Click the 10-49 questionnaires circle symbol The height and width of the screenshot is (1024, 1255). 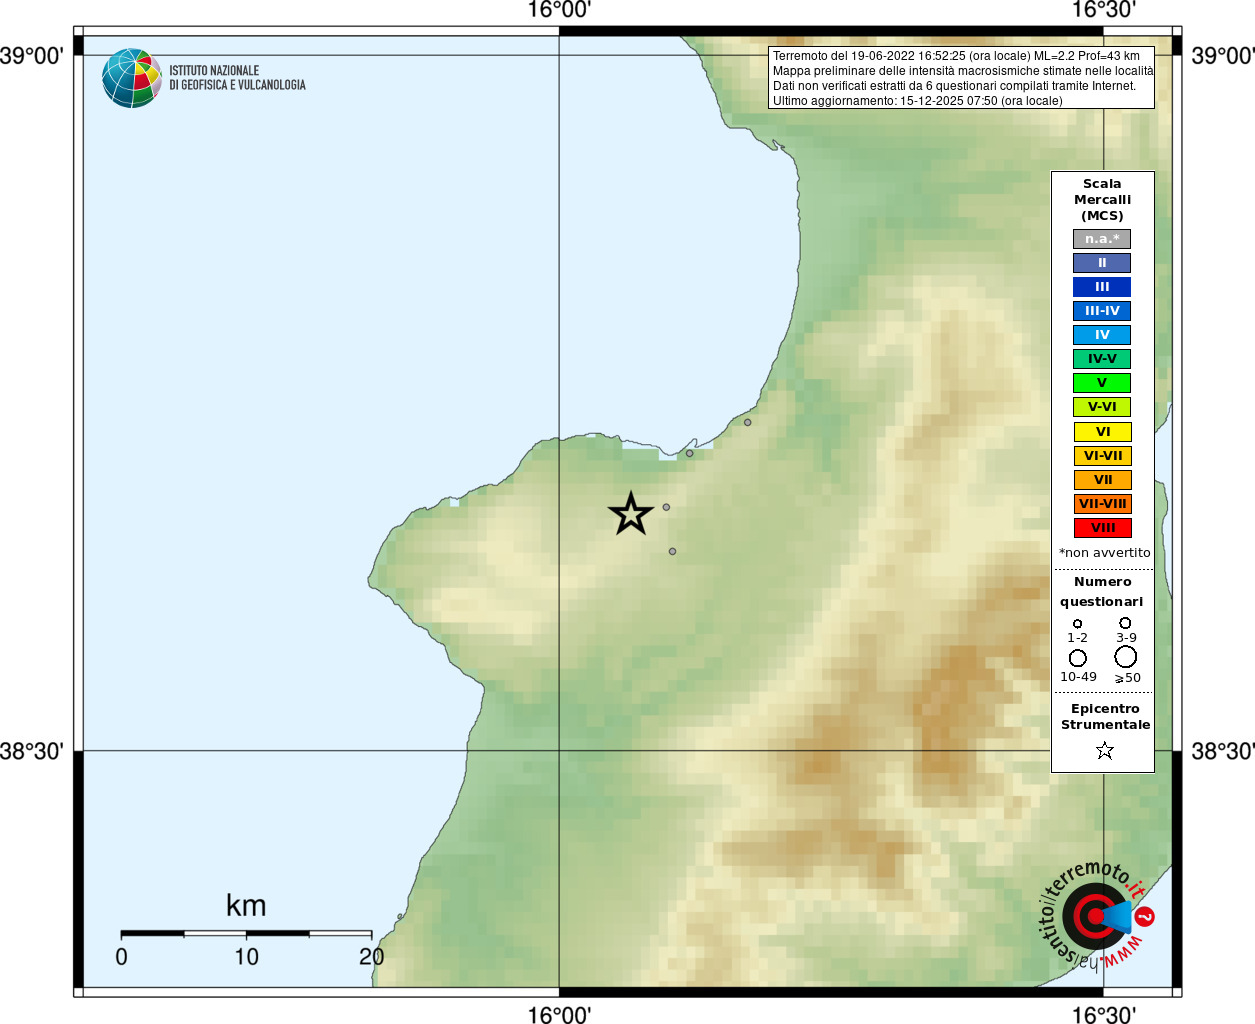pyautogui.click(x=1077, y=658)
